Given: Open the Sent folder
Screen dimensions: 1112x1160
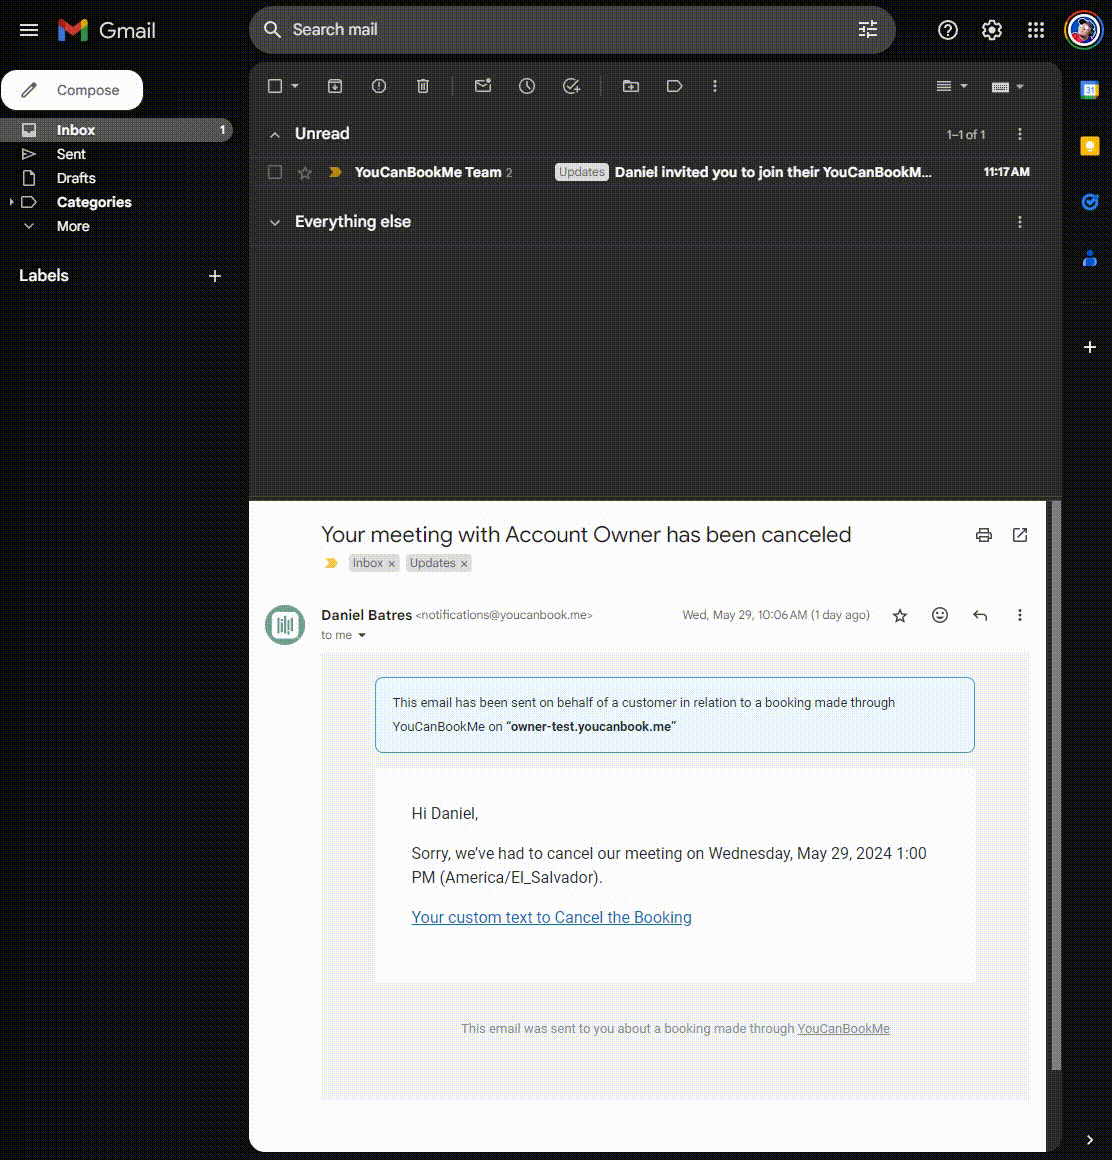Looking at the screenshot, I should click(x=71, y=155).
